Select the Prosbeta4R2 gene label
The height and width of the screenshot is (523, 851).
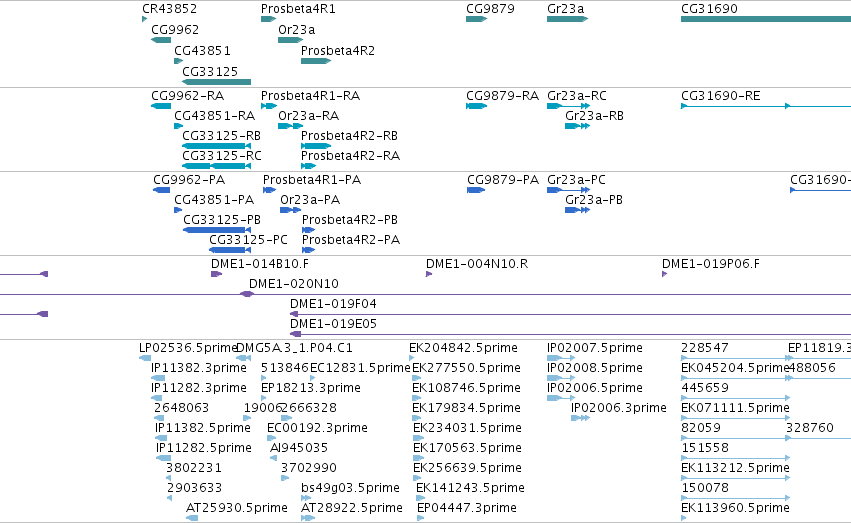click(x=338, y=50)
